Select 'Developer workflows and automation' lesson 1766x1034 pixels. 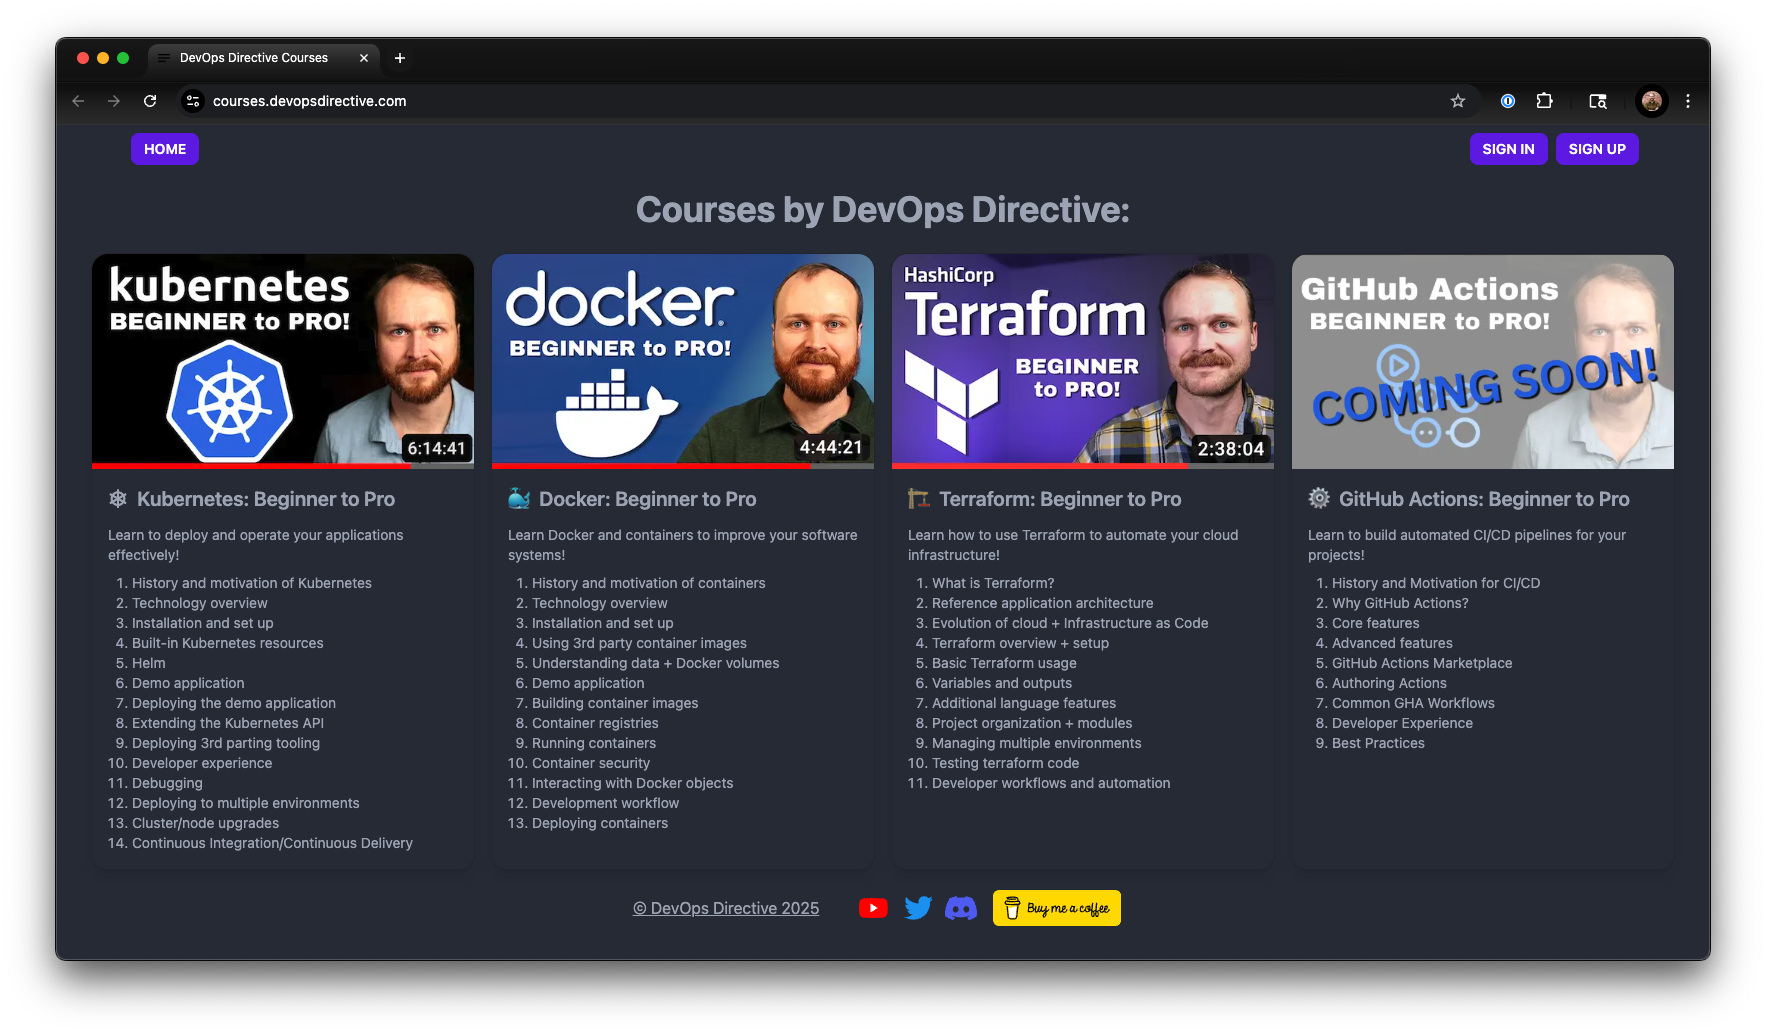[x=1051, y=783]
